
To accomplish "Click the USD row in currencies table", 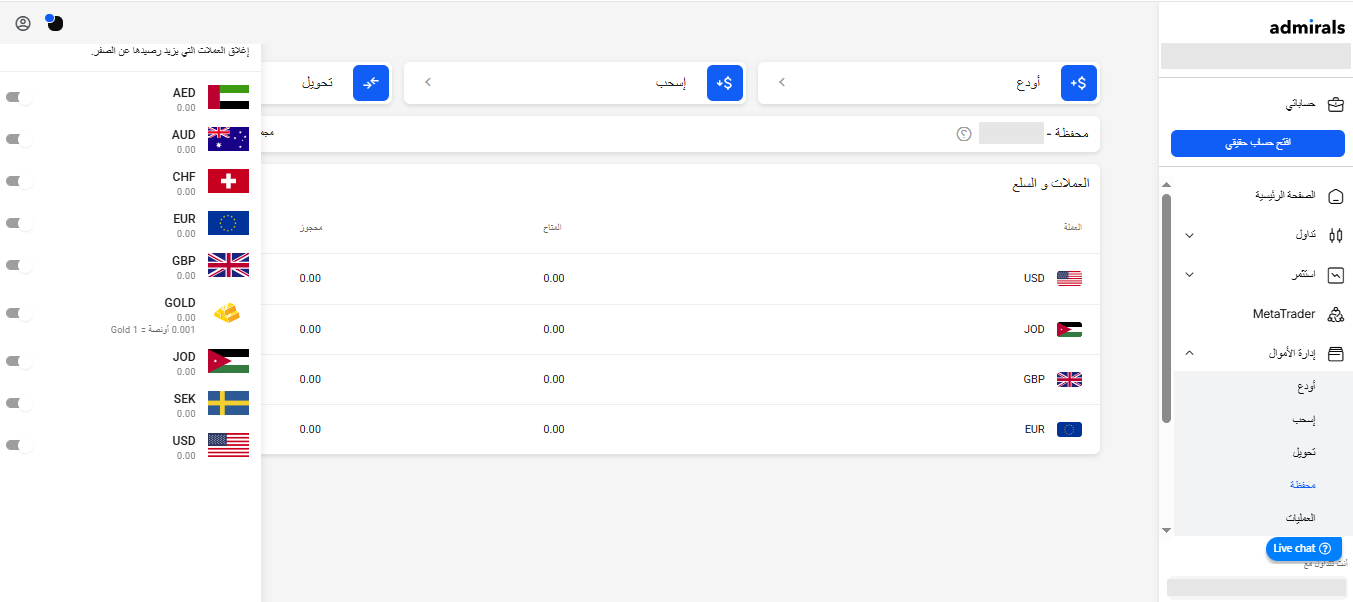I will pos(680,278).
